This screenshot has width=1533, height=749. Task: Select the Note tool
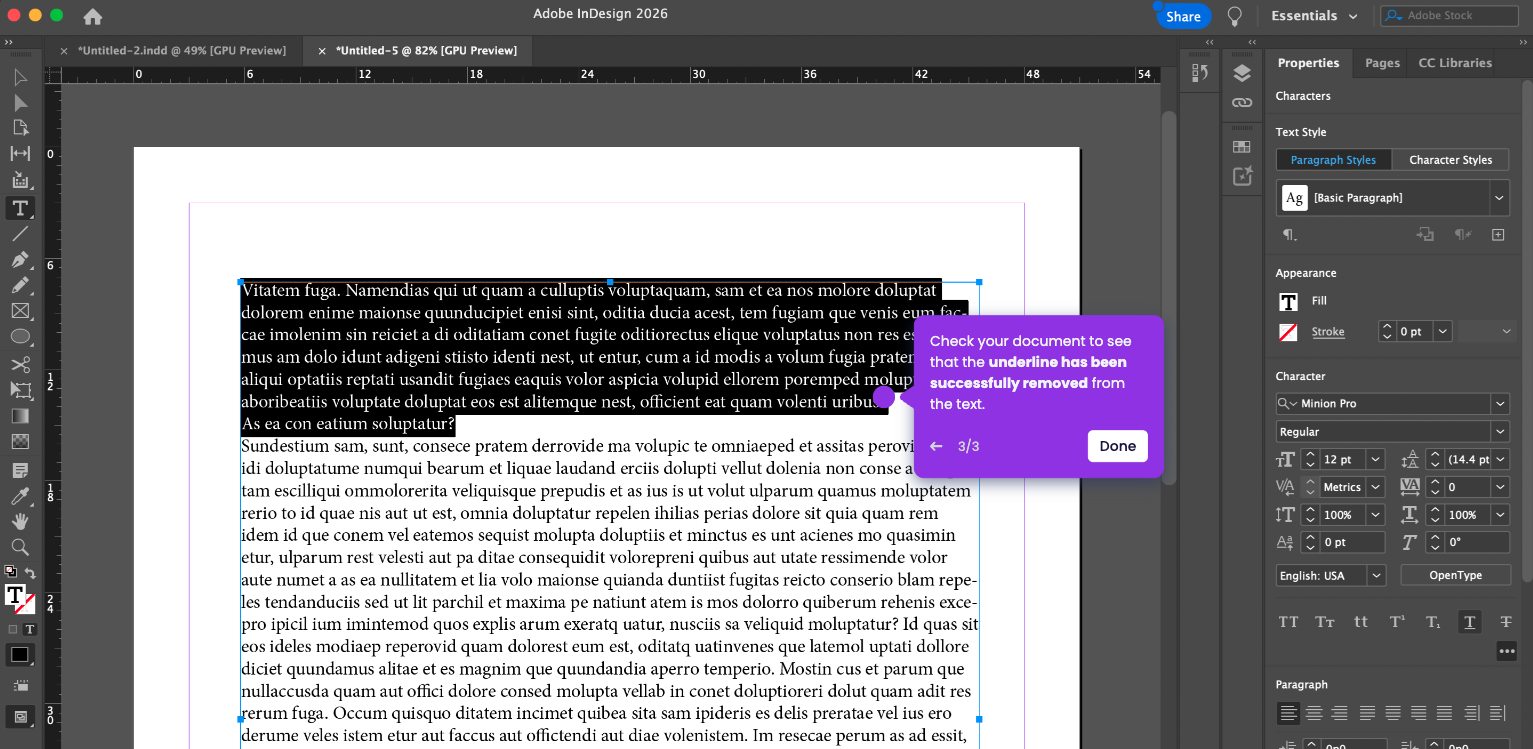20,470
